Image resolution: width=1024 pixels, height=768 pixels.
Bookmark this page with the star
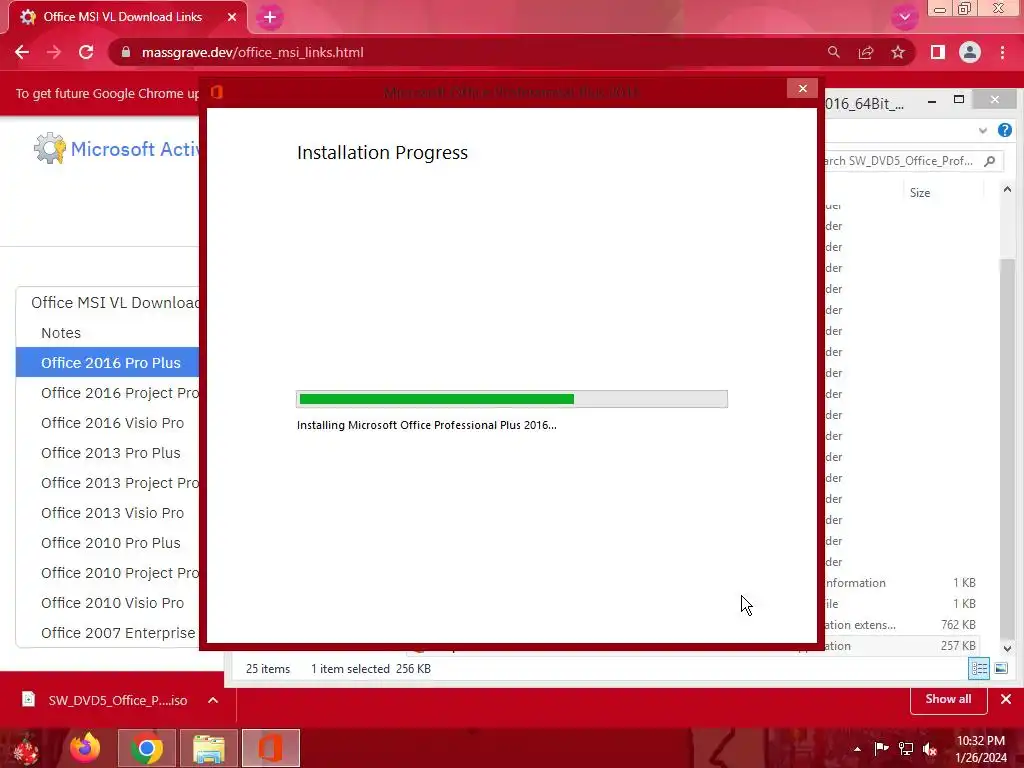(x=898, y=52)
